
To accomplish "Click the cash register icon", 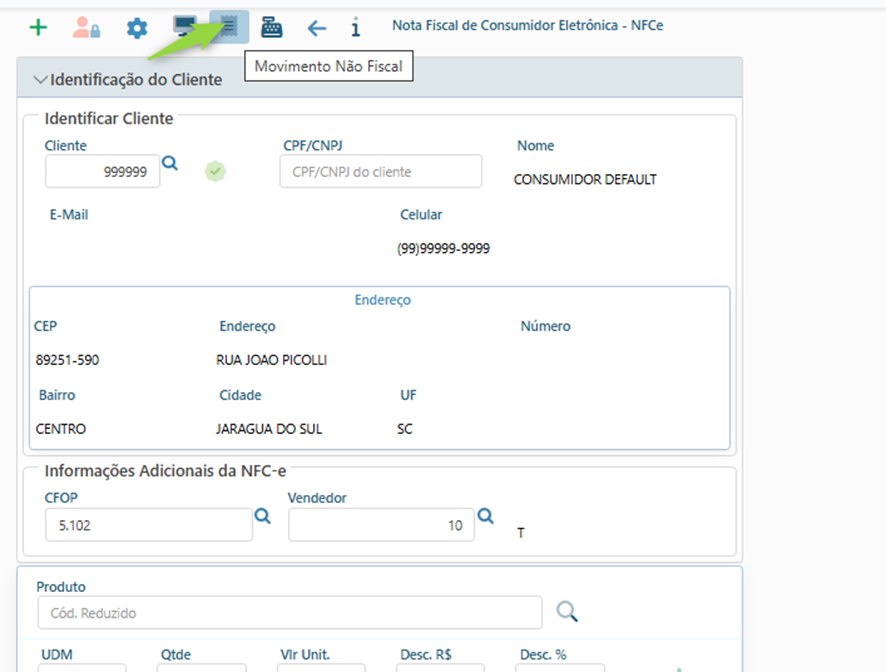I will (271, 28).
